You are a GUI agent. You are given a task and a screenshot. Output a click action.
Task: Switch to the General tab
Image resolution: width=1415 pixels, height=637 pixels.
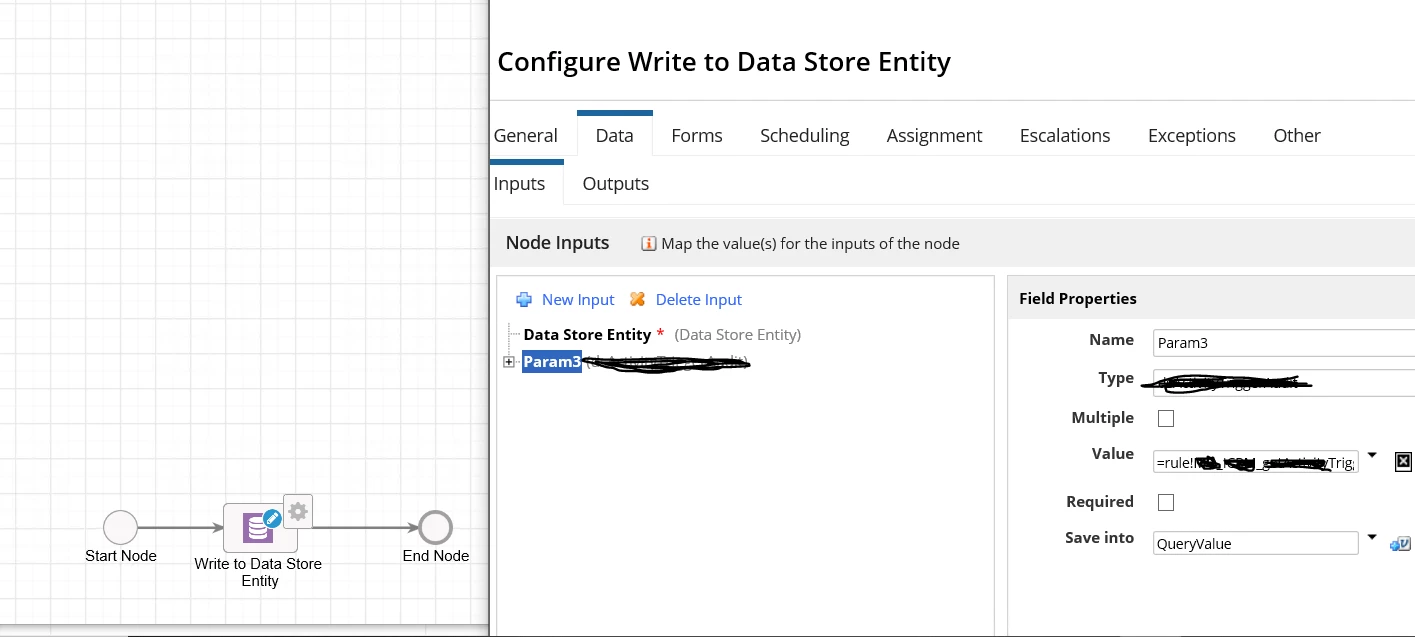[526, 135]
